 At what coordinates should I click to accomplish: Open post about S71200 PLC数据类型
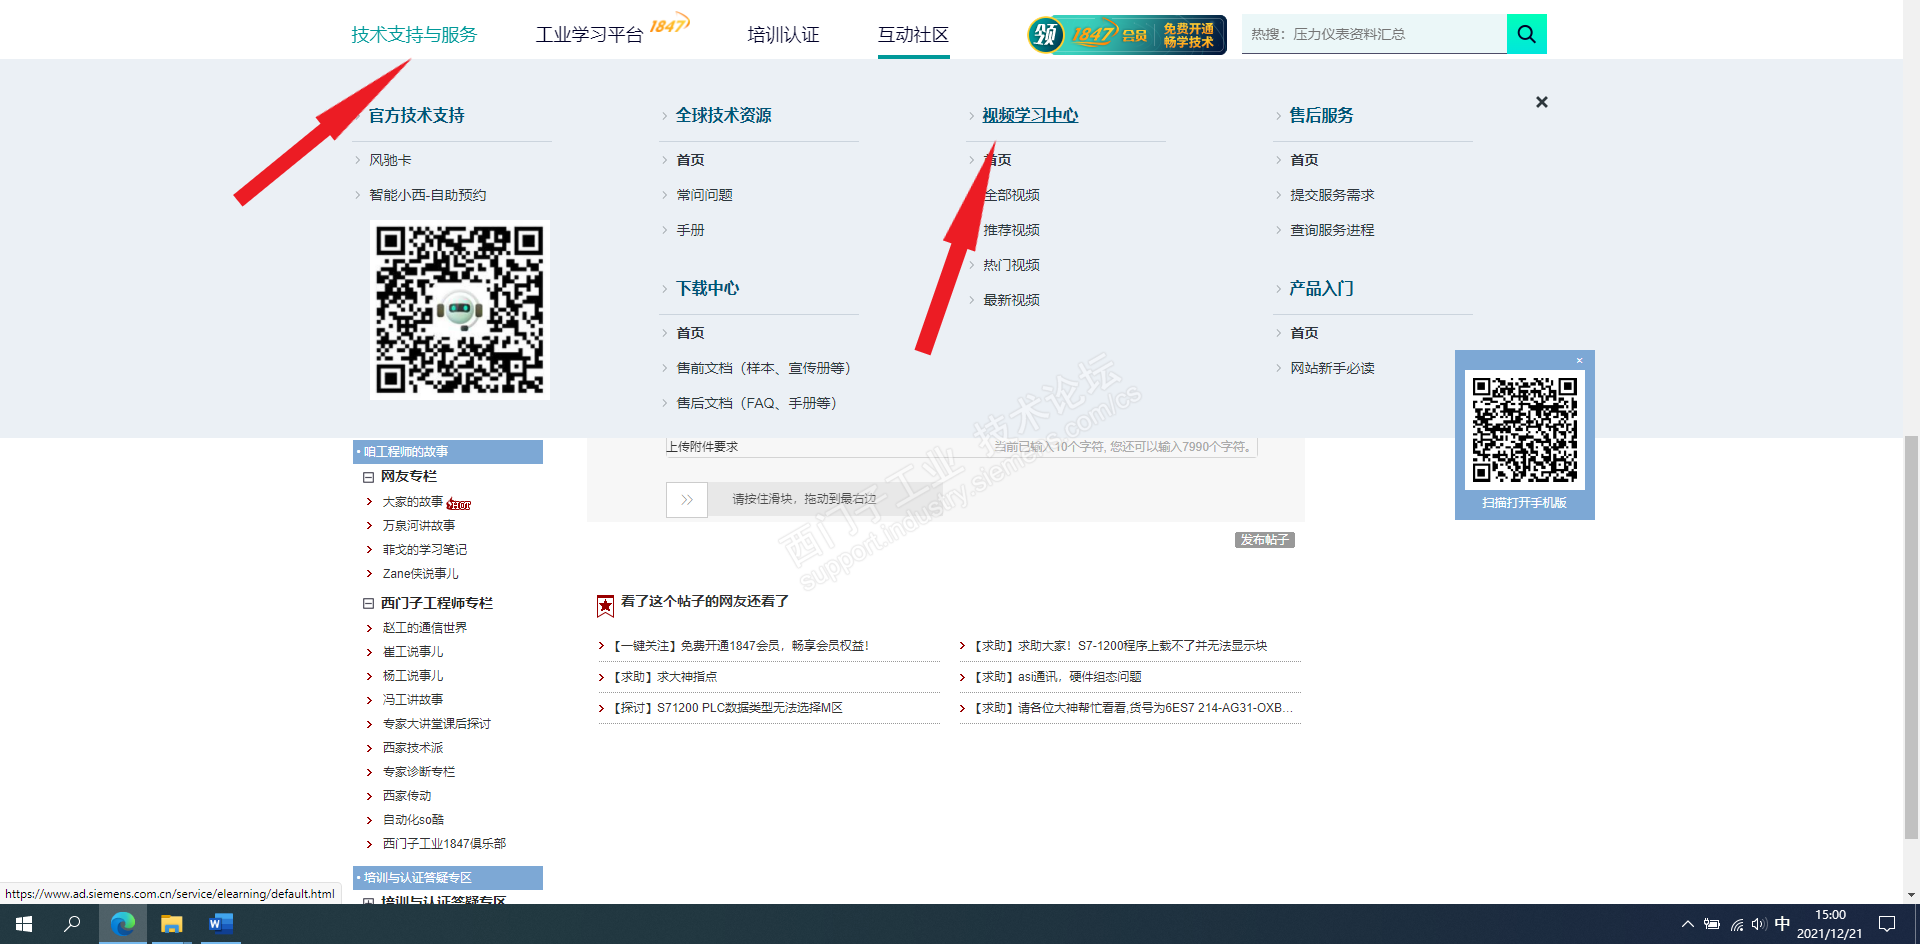click(x=727, y=708)
